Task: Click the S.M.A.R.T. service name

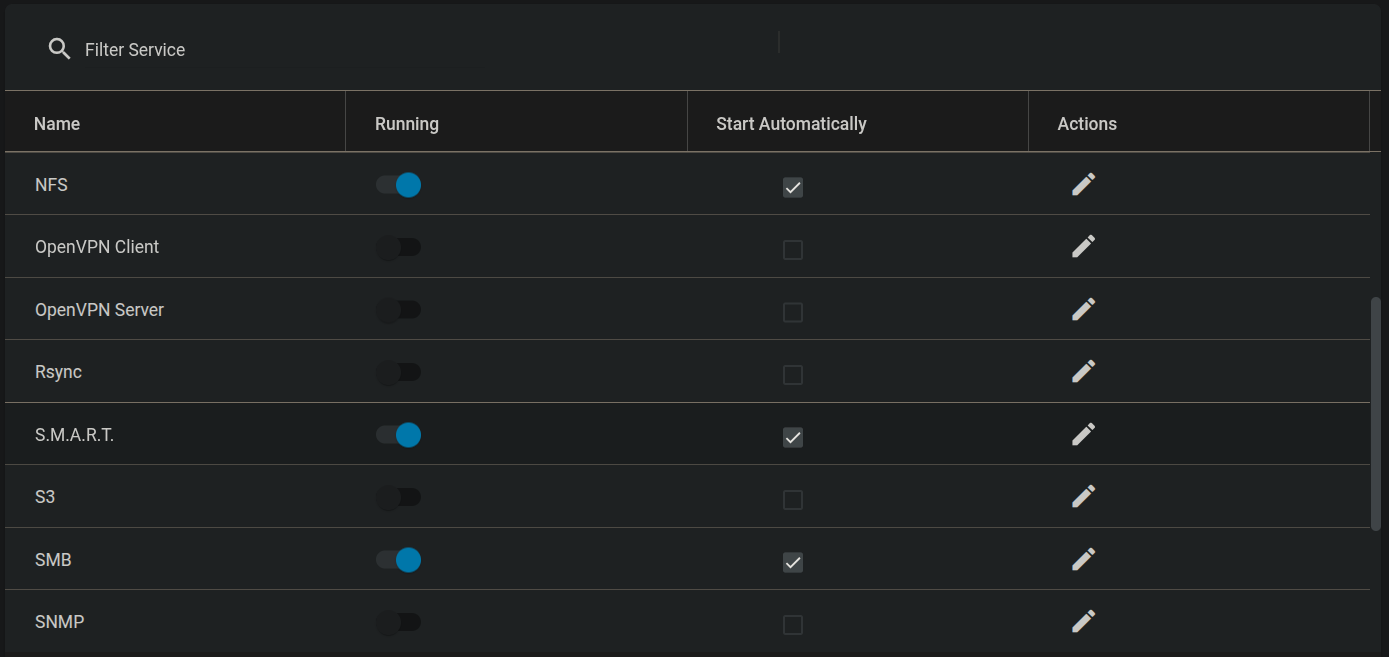Action: pos(74,435)
